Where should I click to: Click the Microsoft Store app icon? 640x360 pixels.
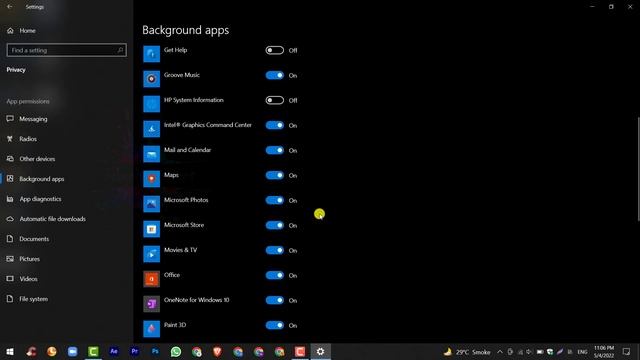tap(151, 229)
